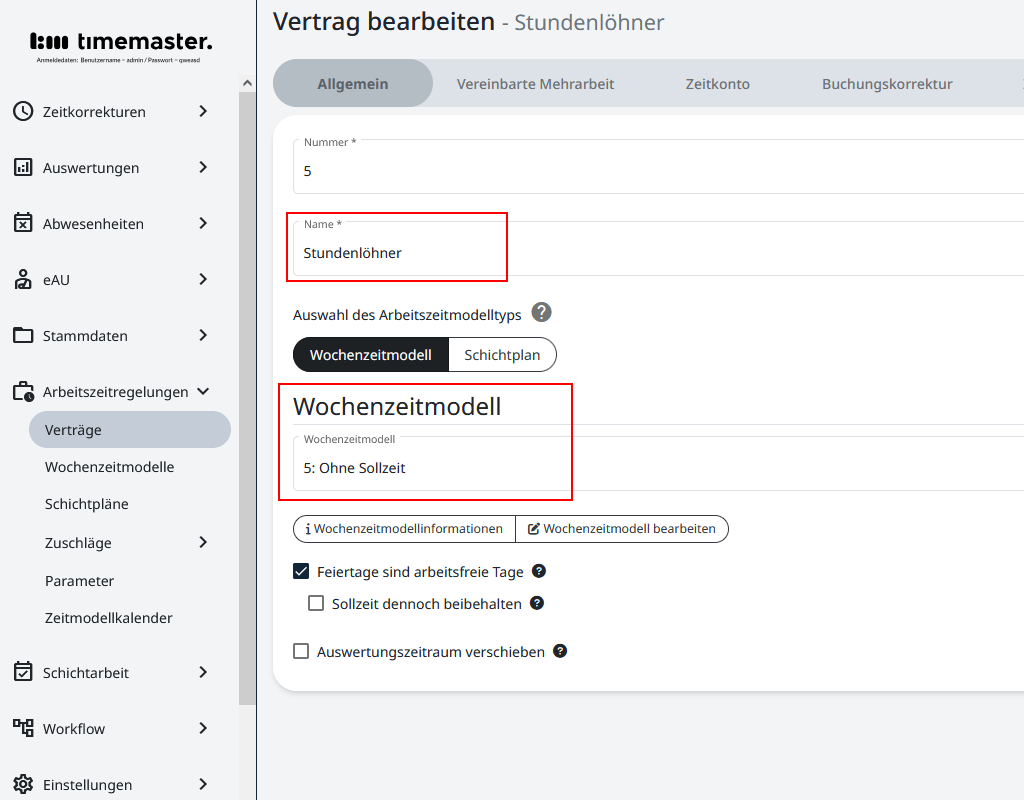Switch to the Zeitkonto tab

(x=717, y=84)
